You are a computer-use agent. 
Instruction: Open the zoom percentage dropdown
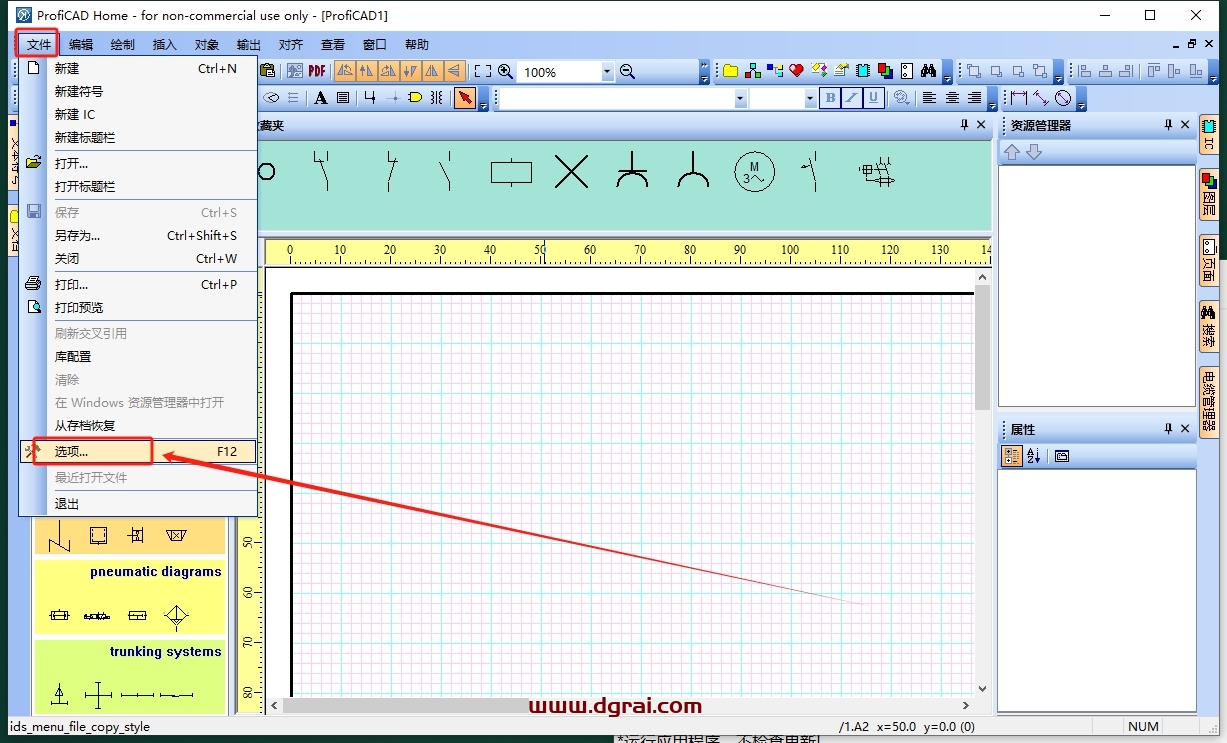(x=607, y=70)
